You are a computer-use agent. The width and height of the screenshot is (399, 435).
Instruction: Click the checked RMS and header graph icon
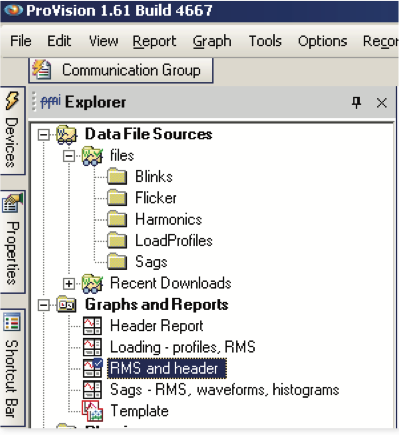point(92,368)
